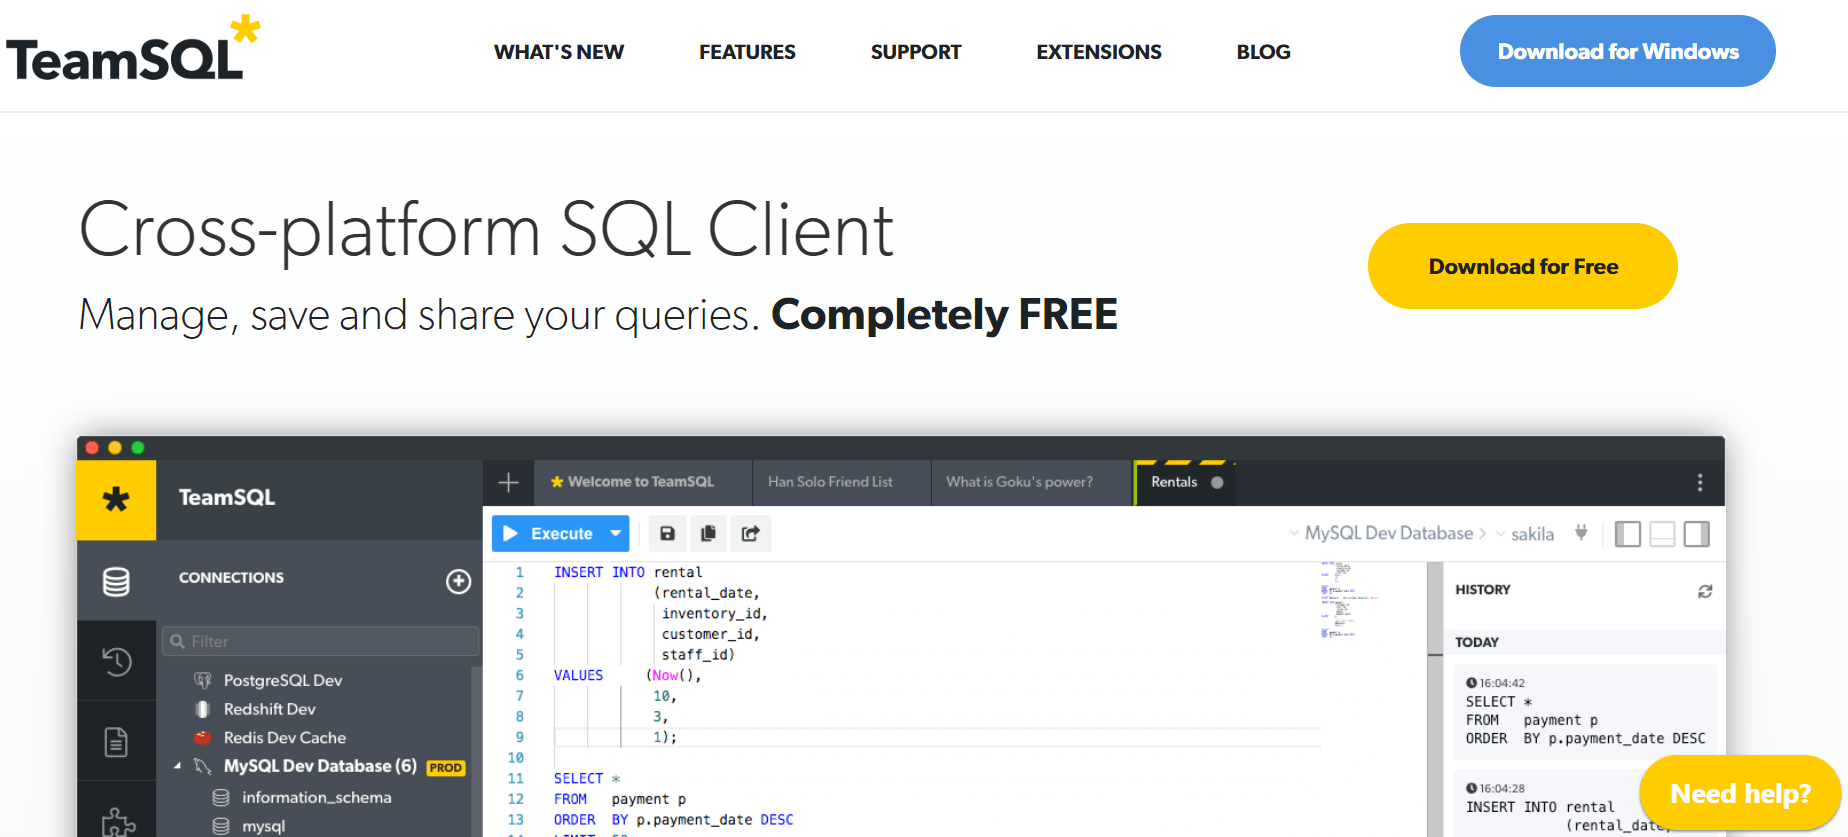The image size is (1848, 837).
Task: Select Redshift Dev connection
Action: pos(270,709)
